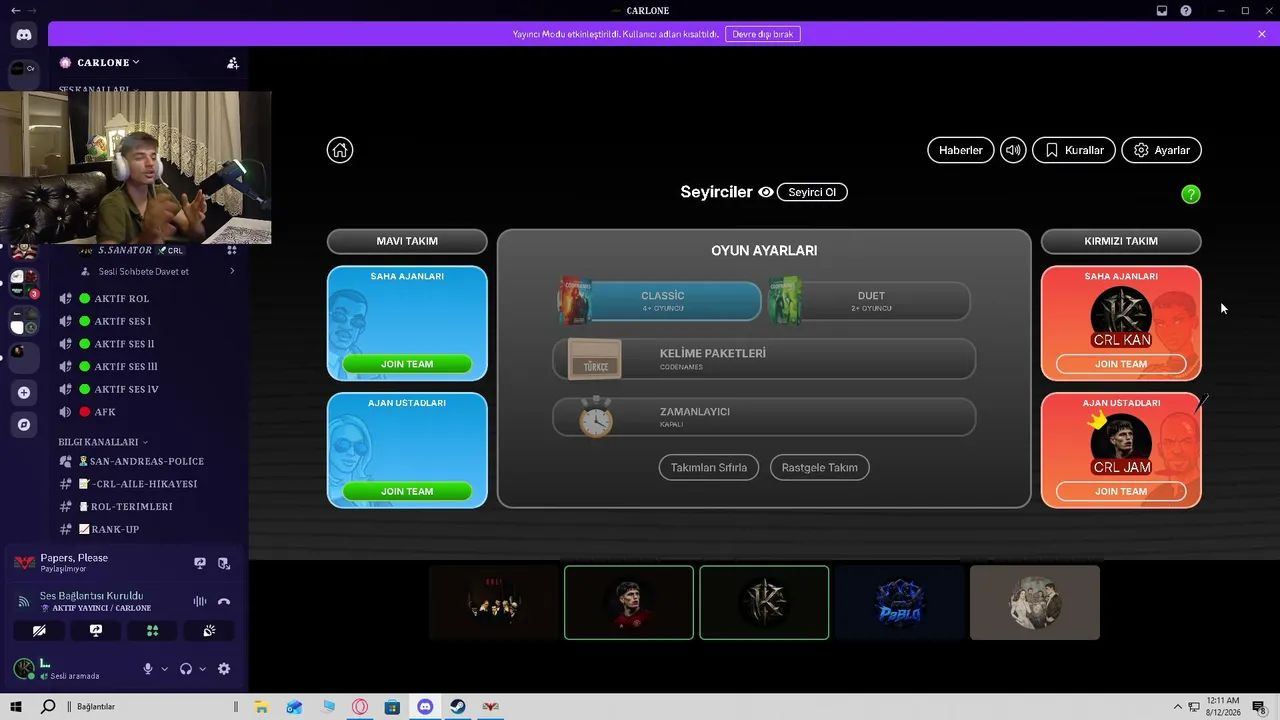
Task: Open the invite people icon beside CARLONE
Action: (233, 62)
